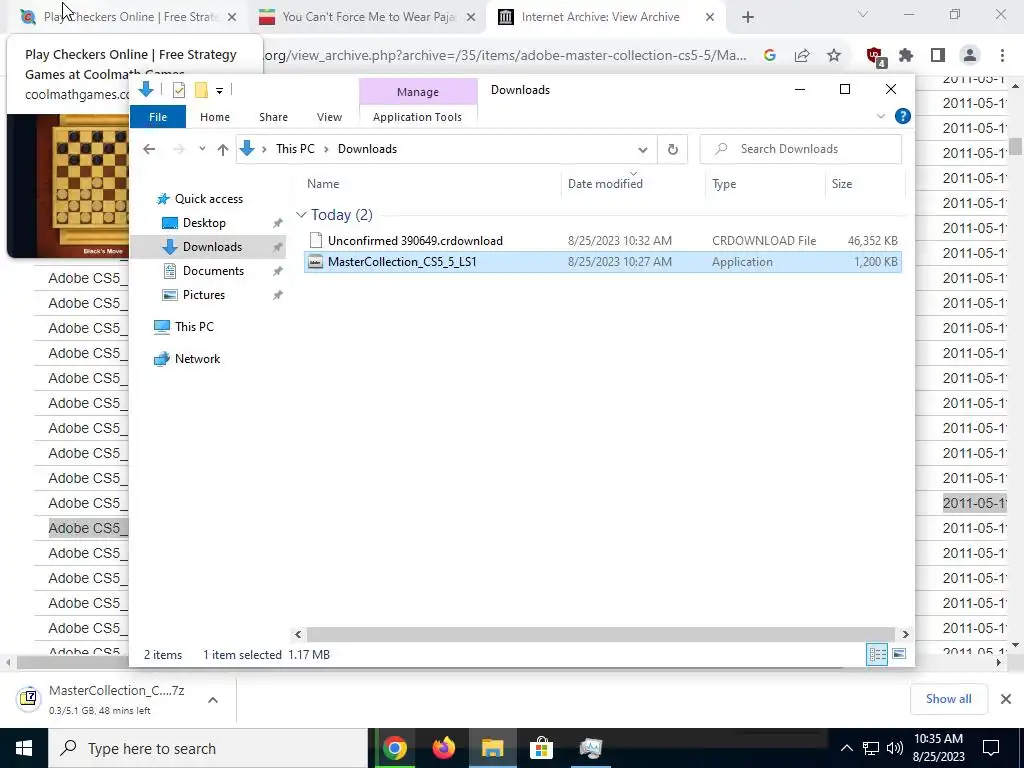Switch to Large icons view layout

pyautogui.click(x=899, y=654)
